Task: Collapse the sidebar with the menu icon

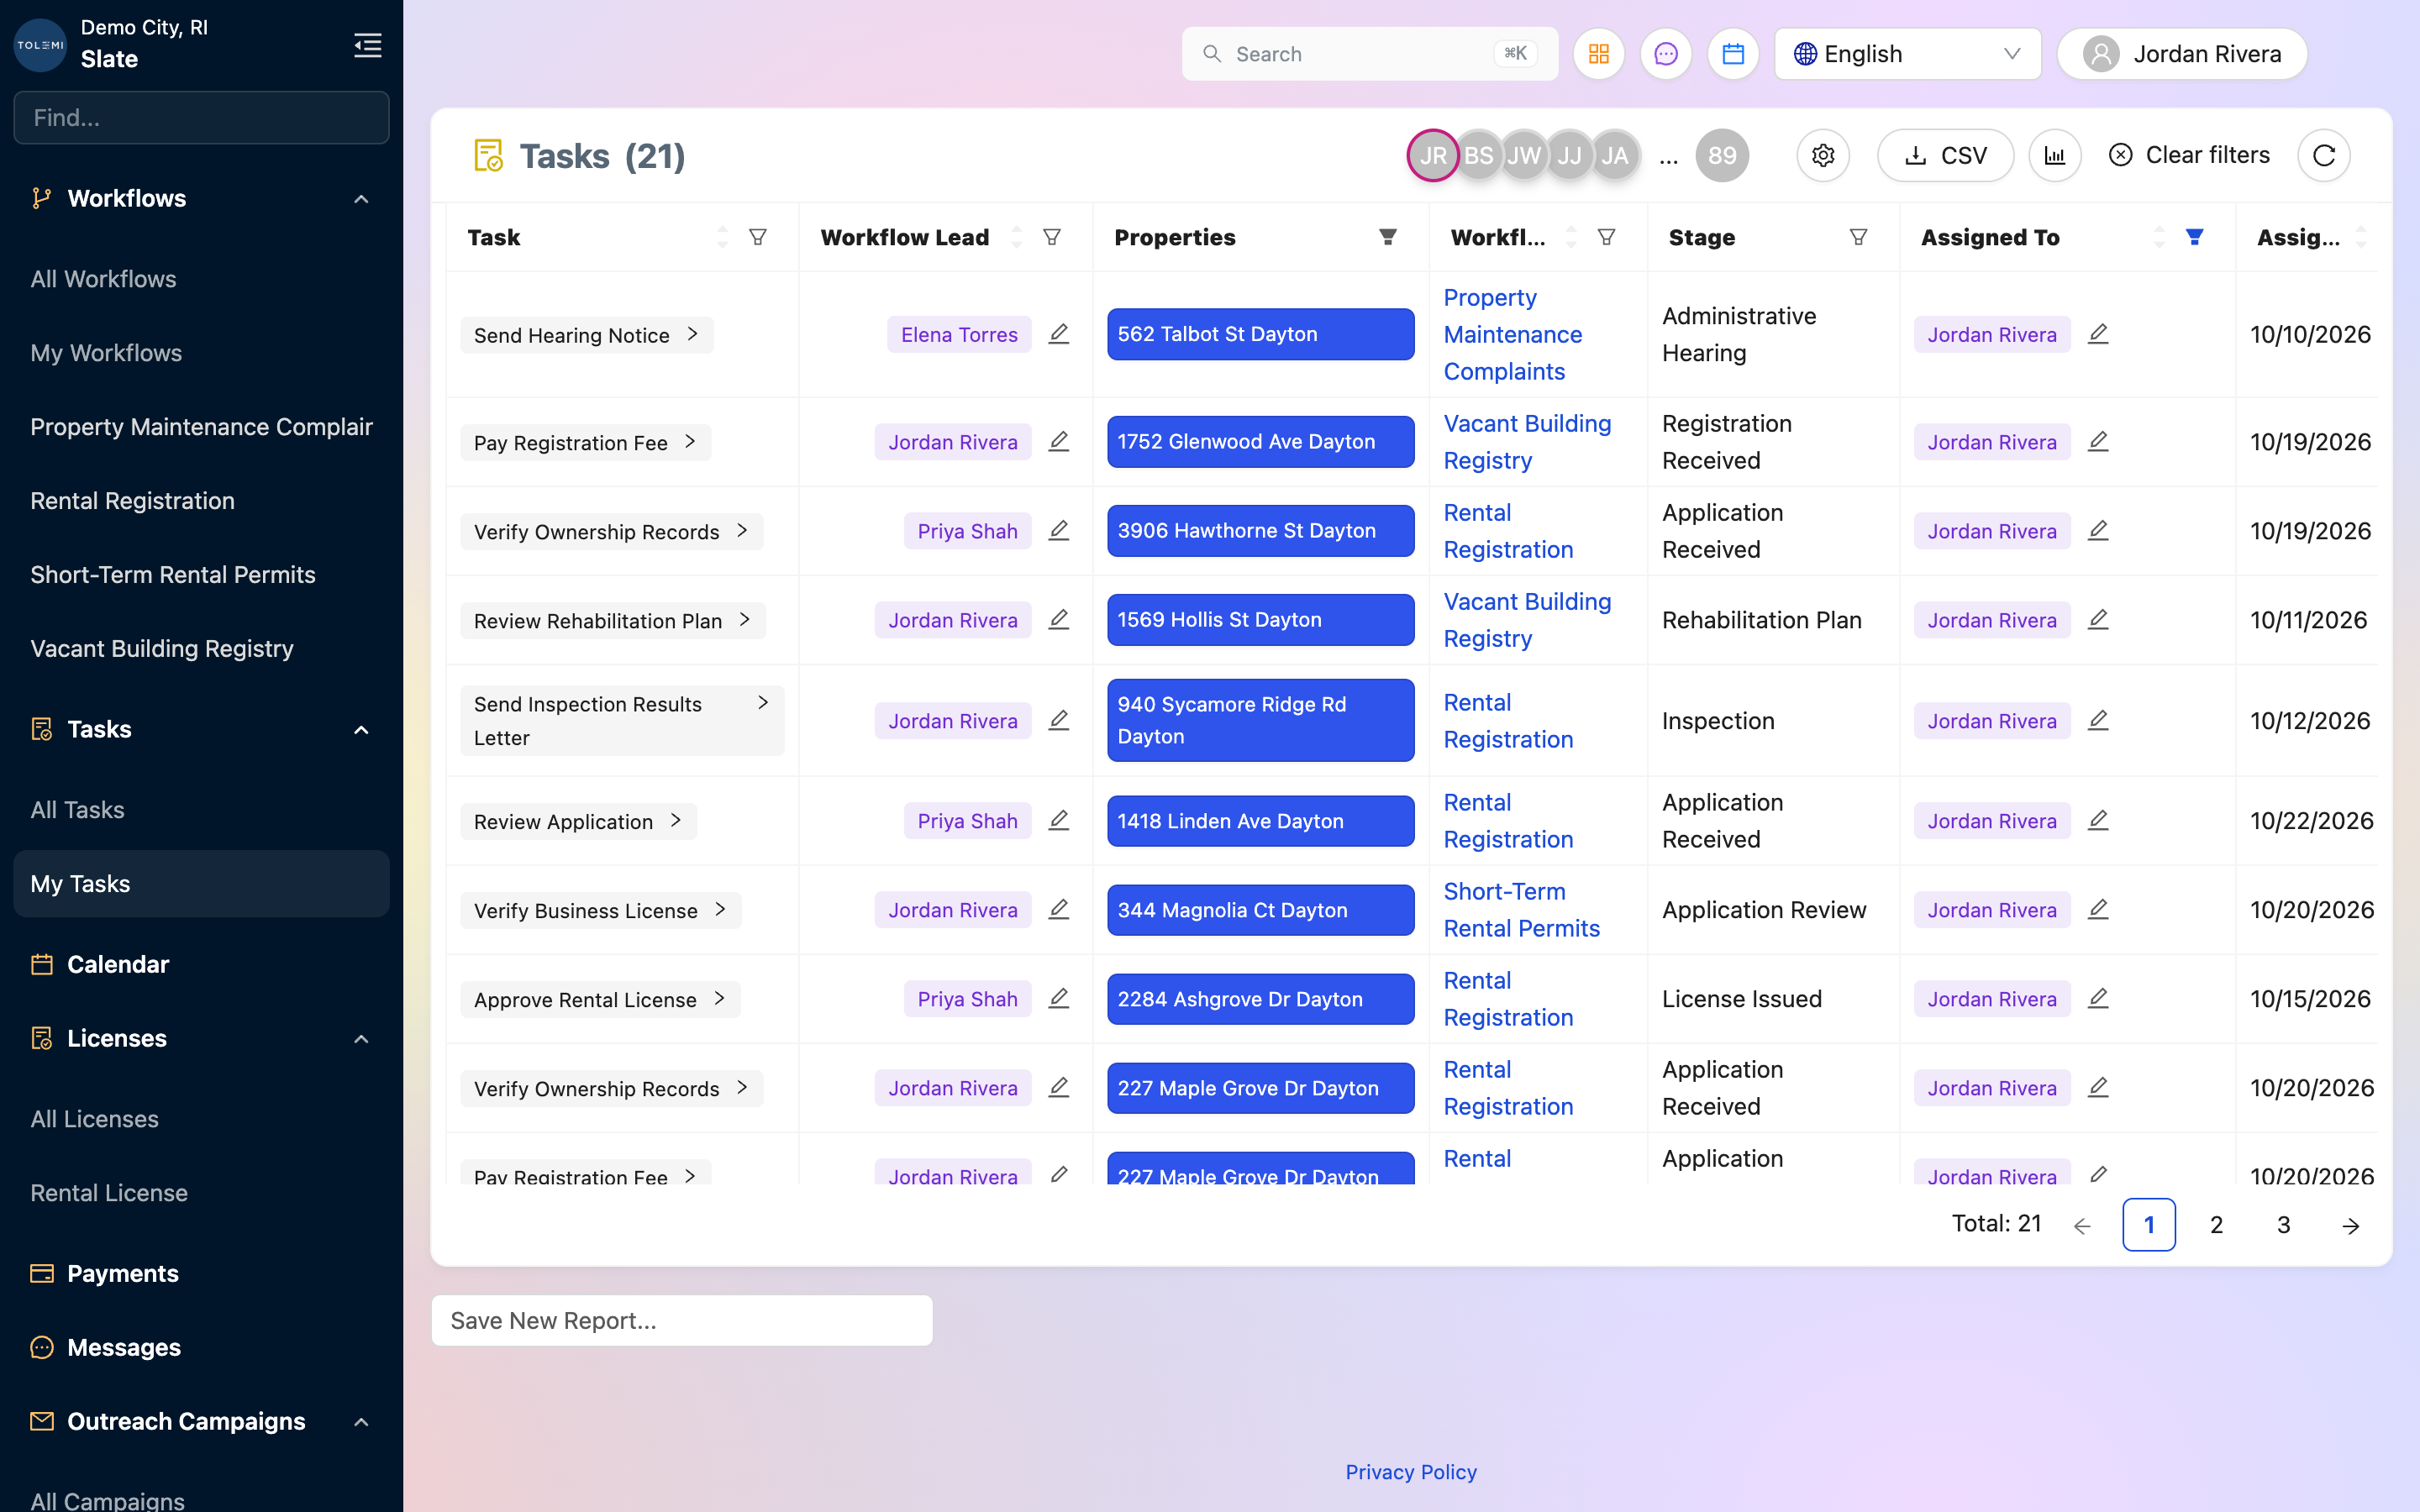Action: [x=367, y=45]
